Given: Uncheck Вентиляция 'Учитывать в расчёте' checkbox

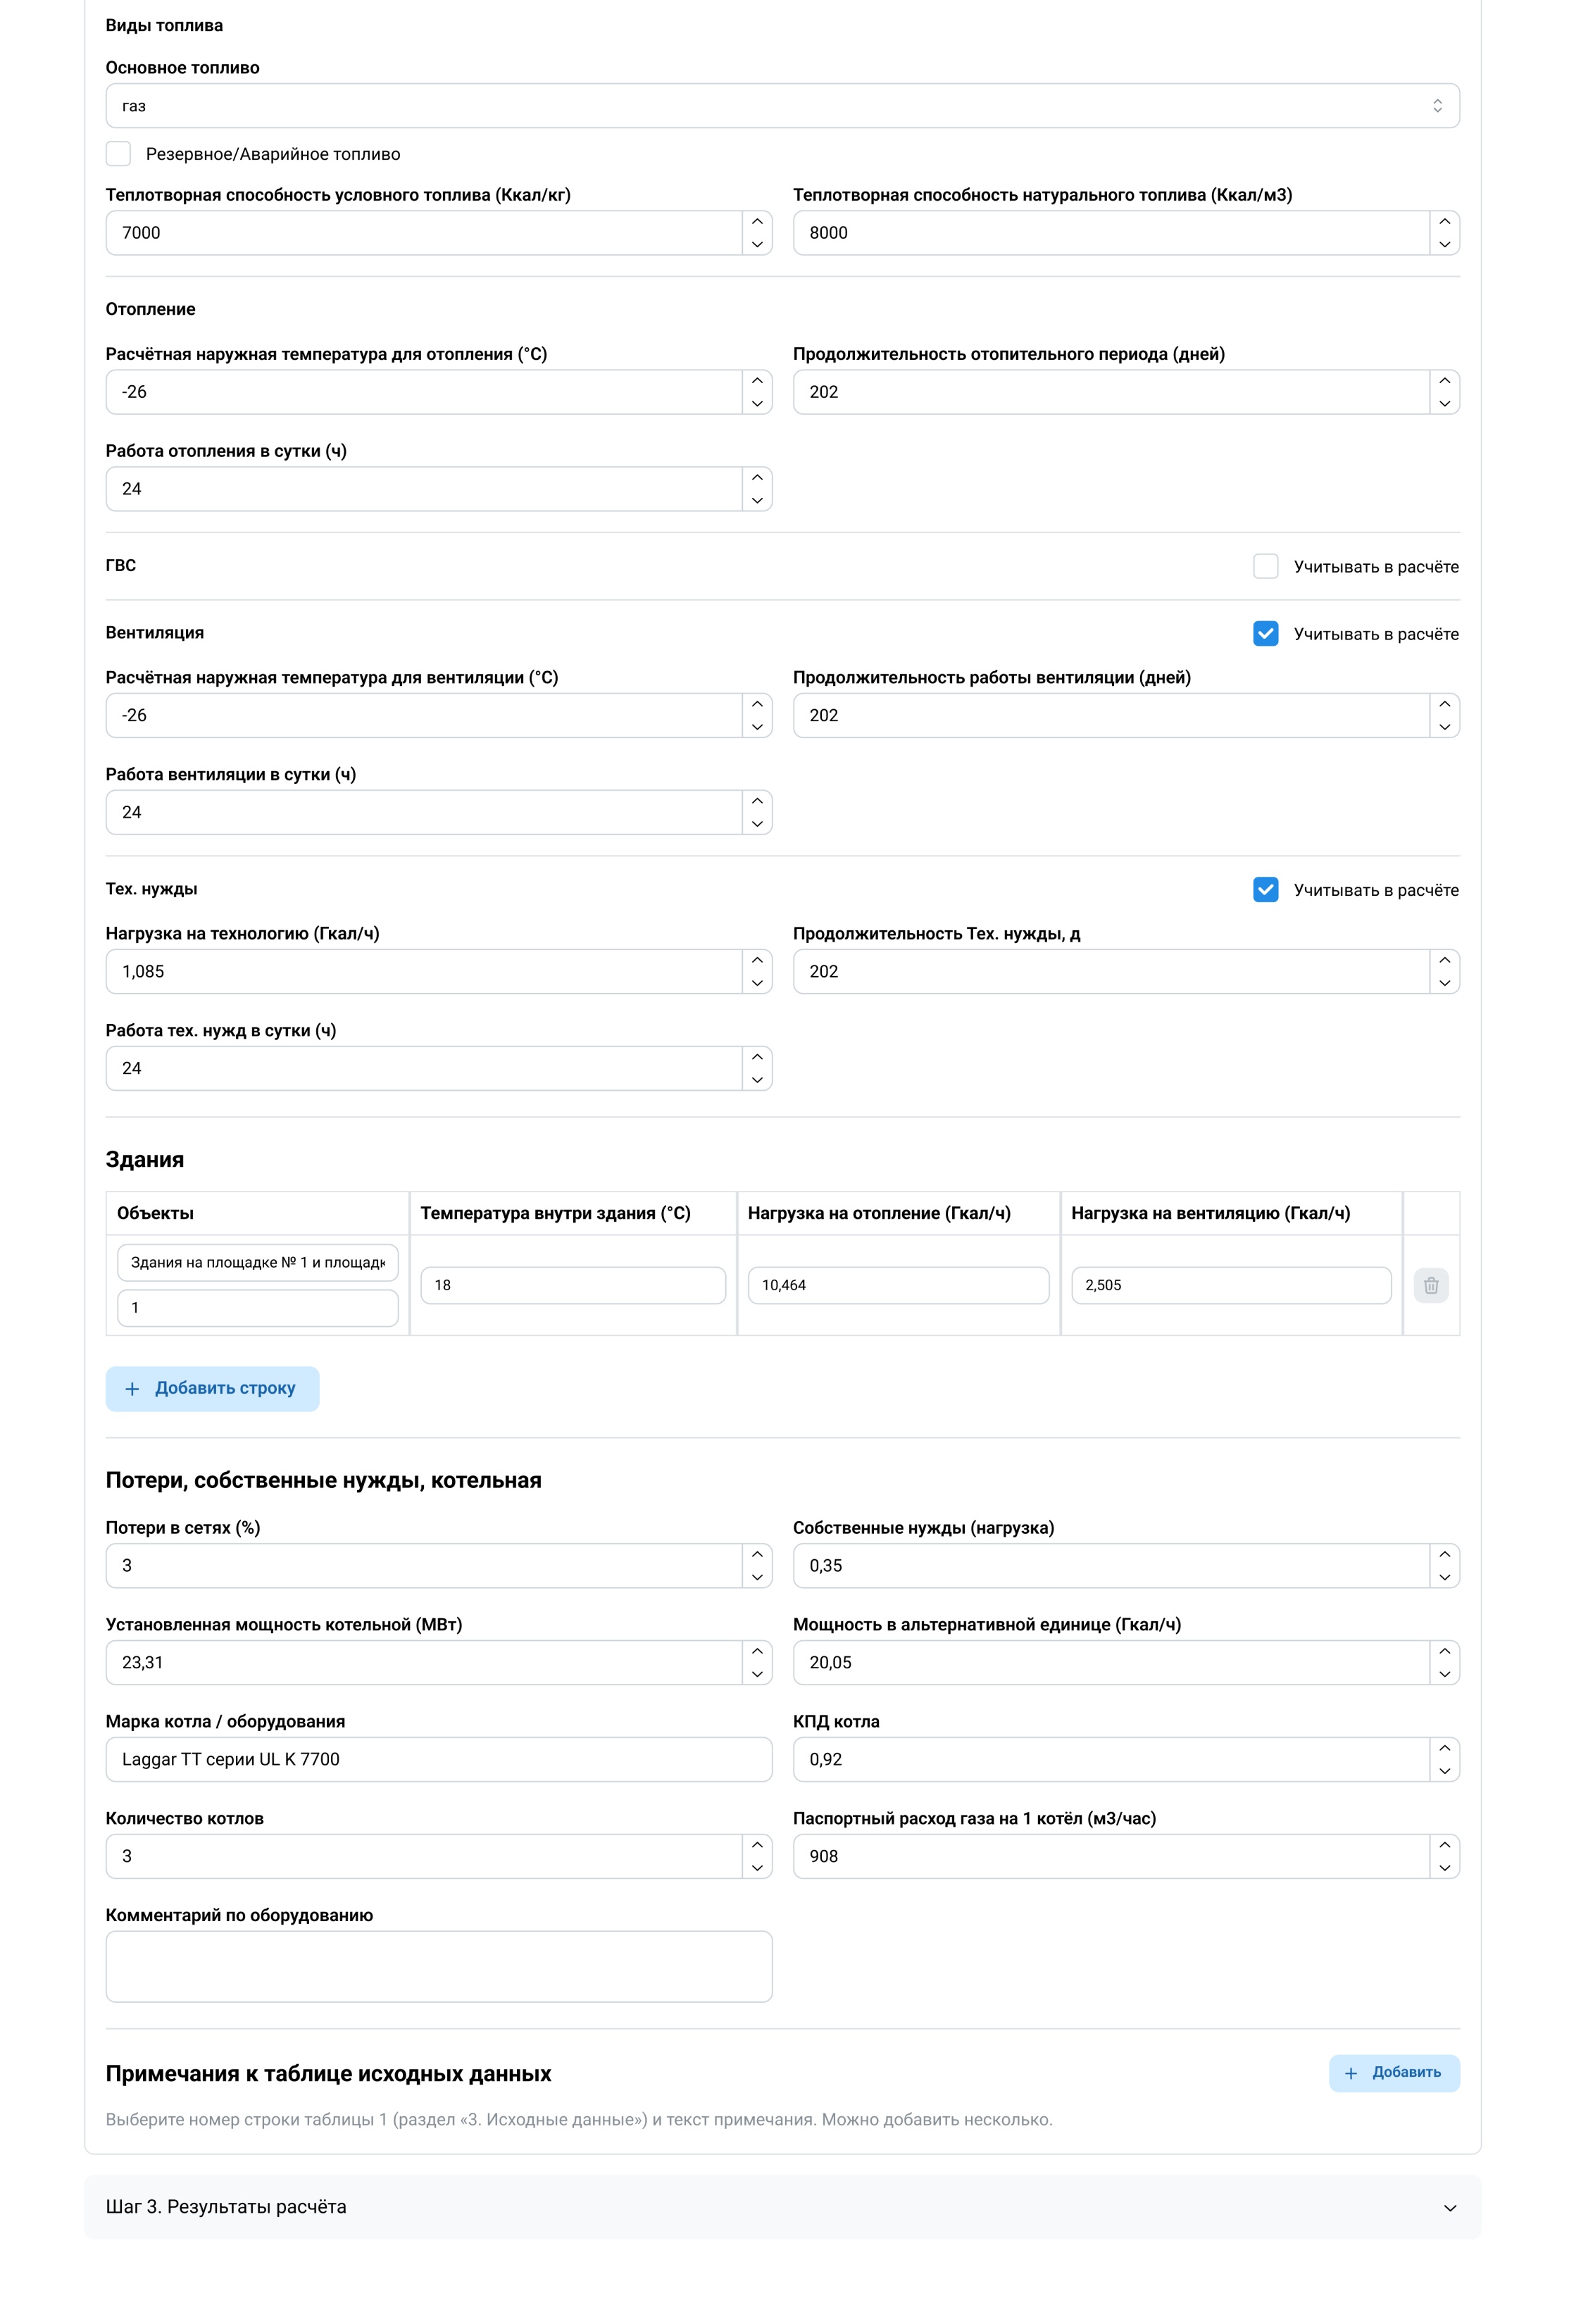Looking at the screenshot, I should click(1265, 634).
